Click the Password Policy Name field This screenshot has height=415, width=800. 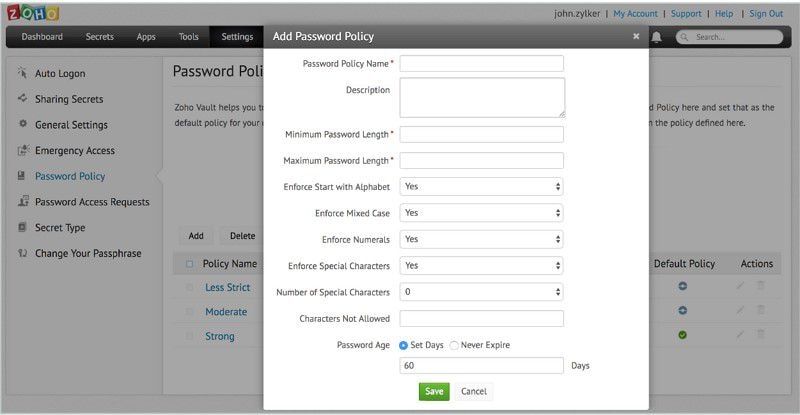[x=481, y=64]
